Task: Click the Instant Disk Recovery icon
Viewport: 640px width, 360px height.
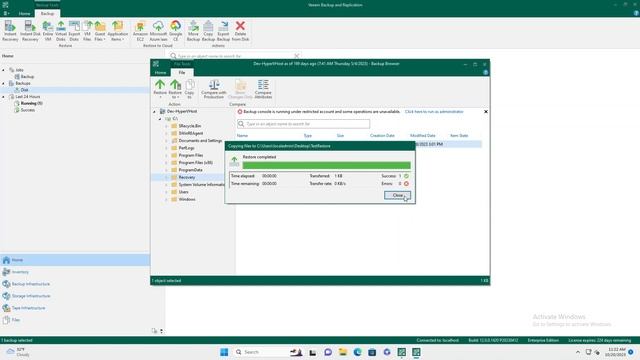Action: coord(30,31)
